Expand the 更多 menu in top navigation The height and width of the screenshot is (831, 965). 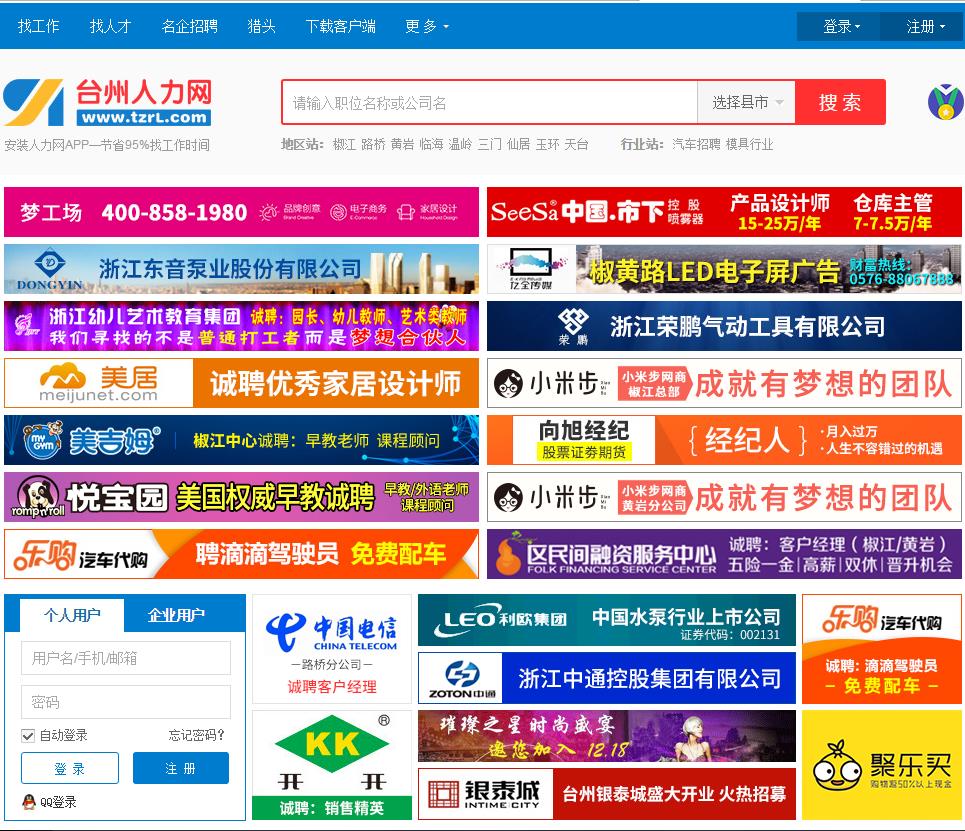[427, 26]
